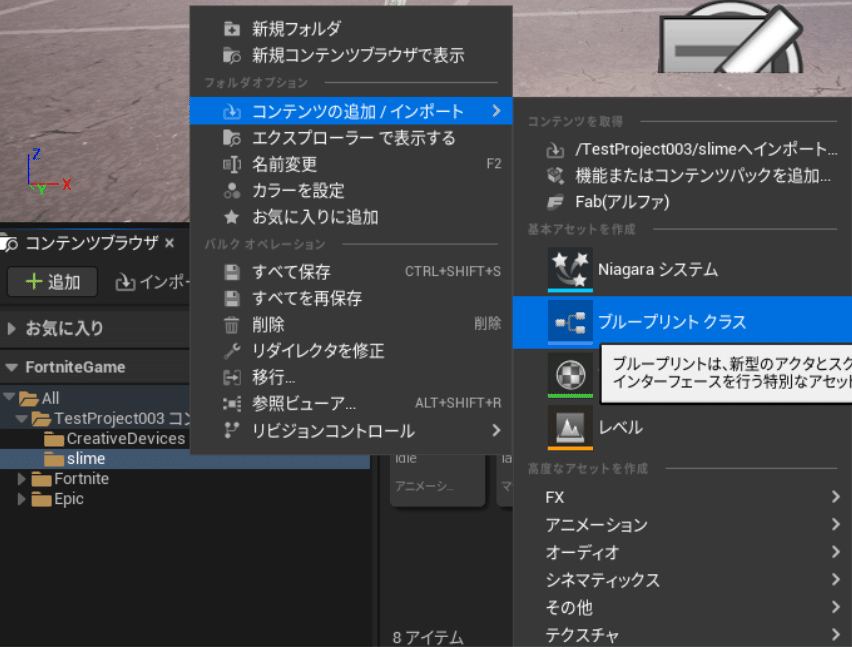This screenshot has width=852, height=647.
Task: Click the wrench icon for リダイレクタを修正
Action: pos(232,351)
